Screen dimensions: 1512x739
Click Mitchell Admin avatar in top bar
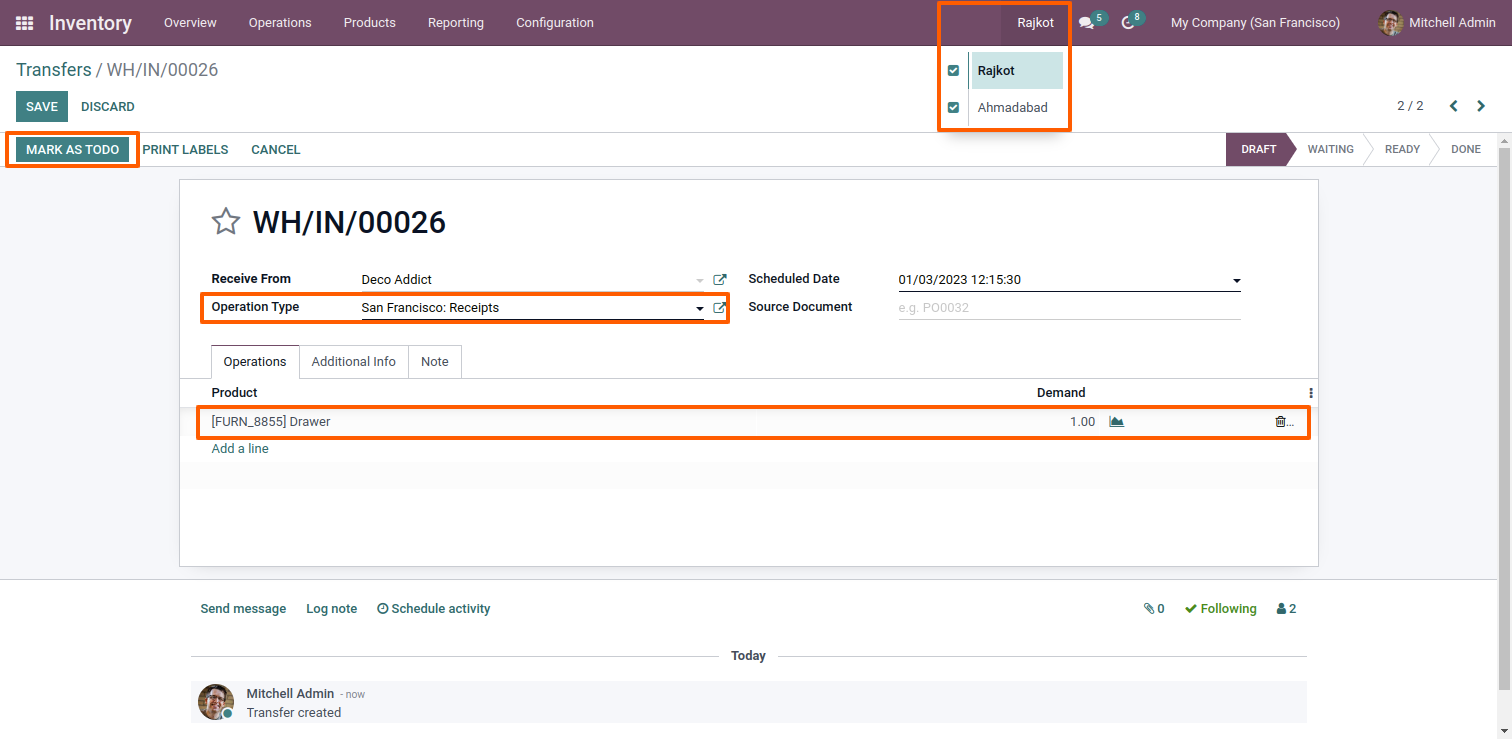pos(1390,23)
